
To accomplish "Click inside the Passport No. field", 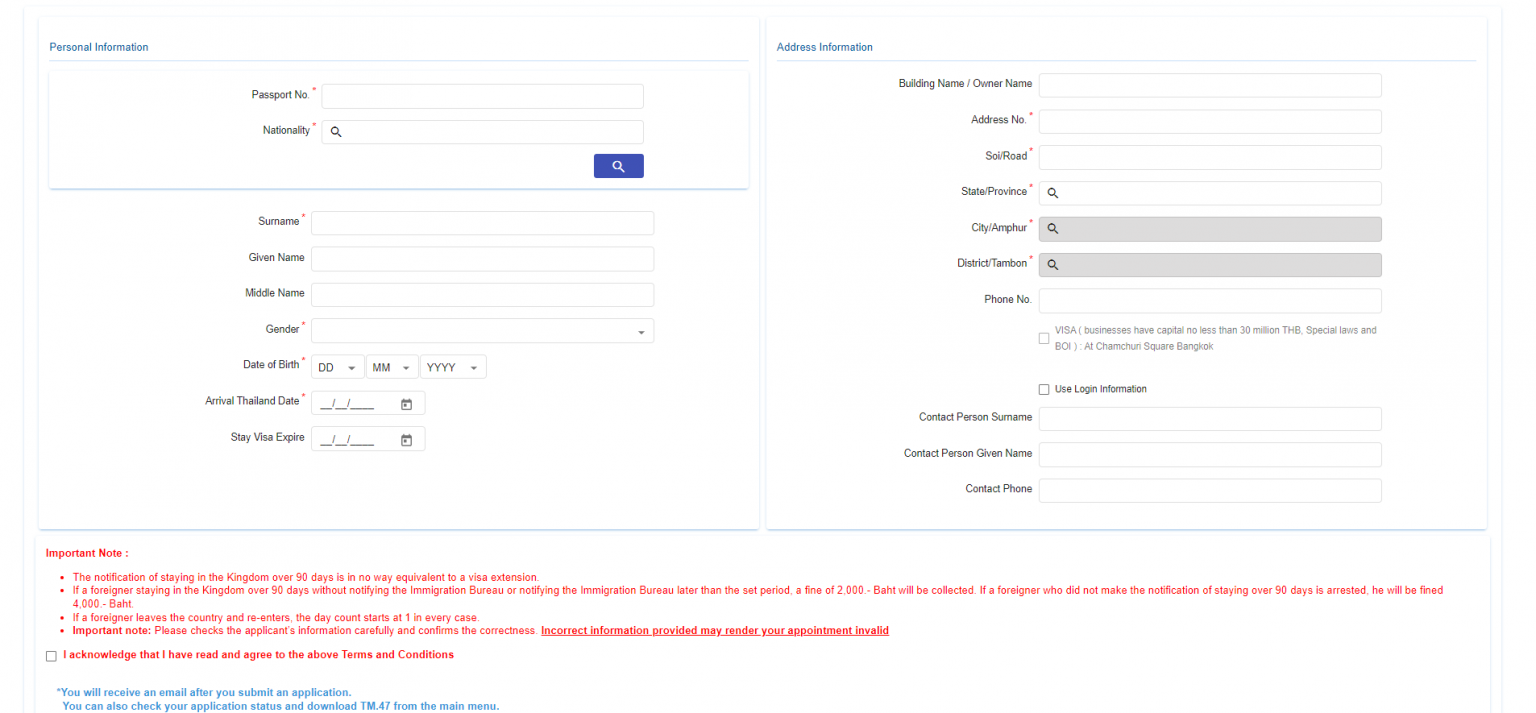I will coord(482,95).
